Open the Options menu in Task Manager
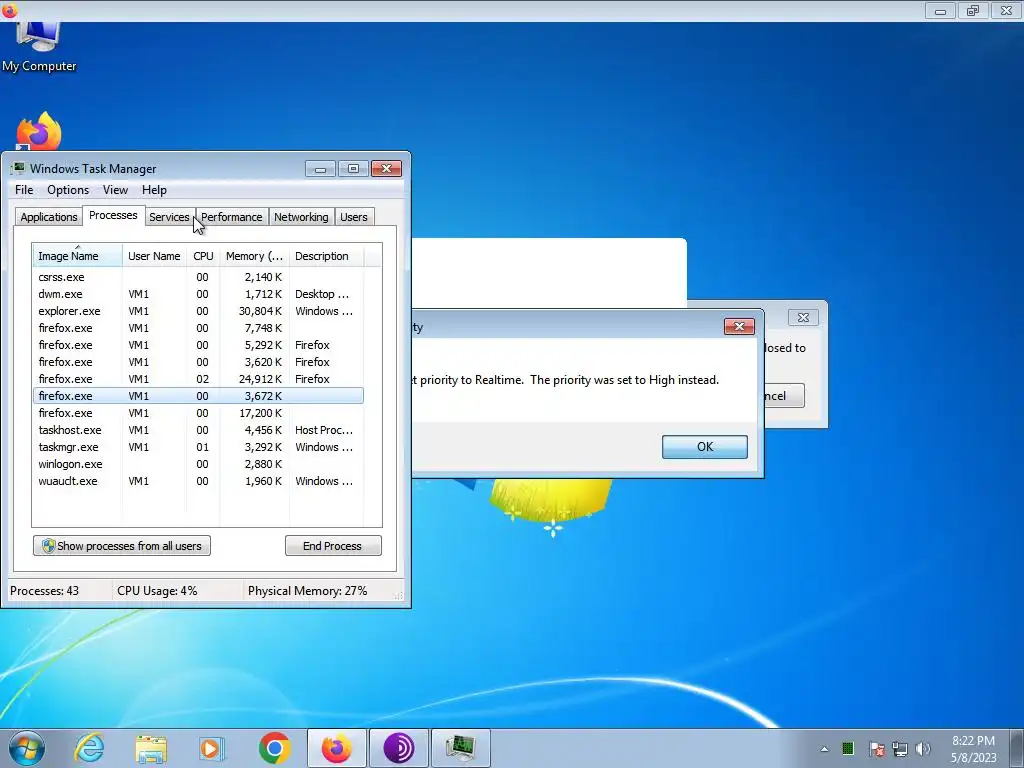 (x=68, y=190)
